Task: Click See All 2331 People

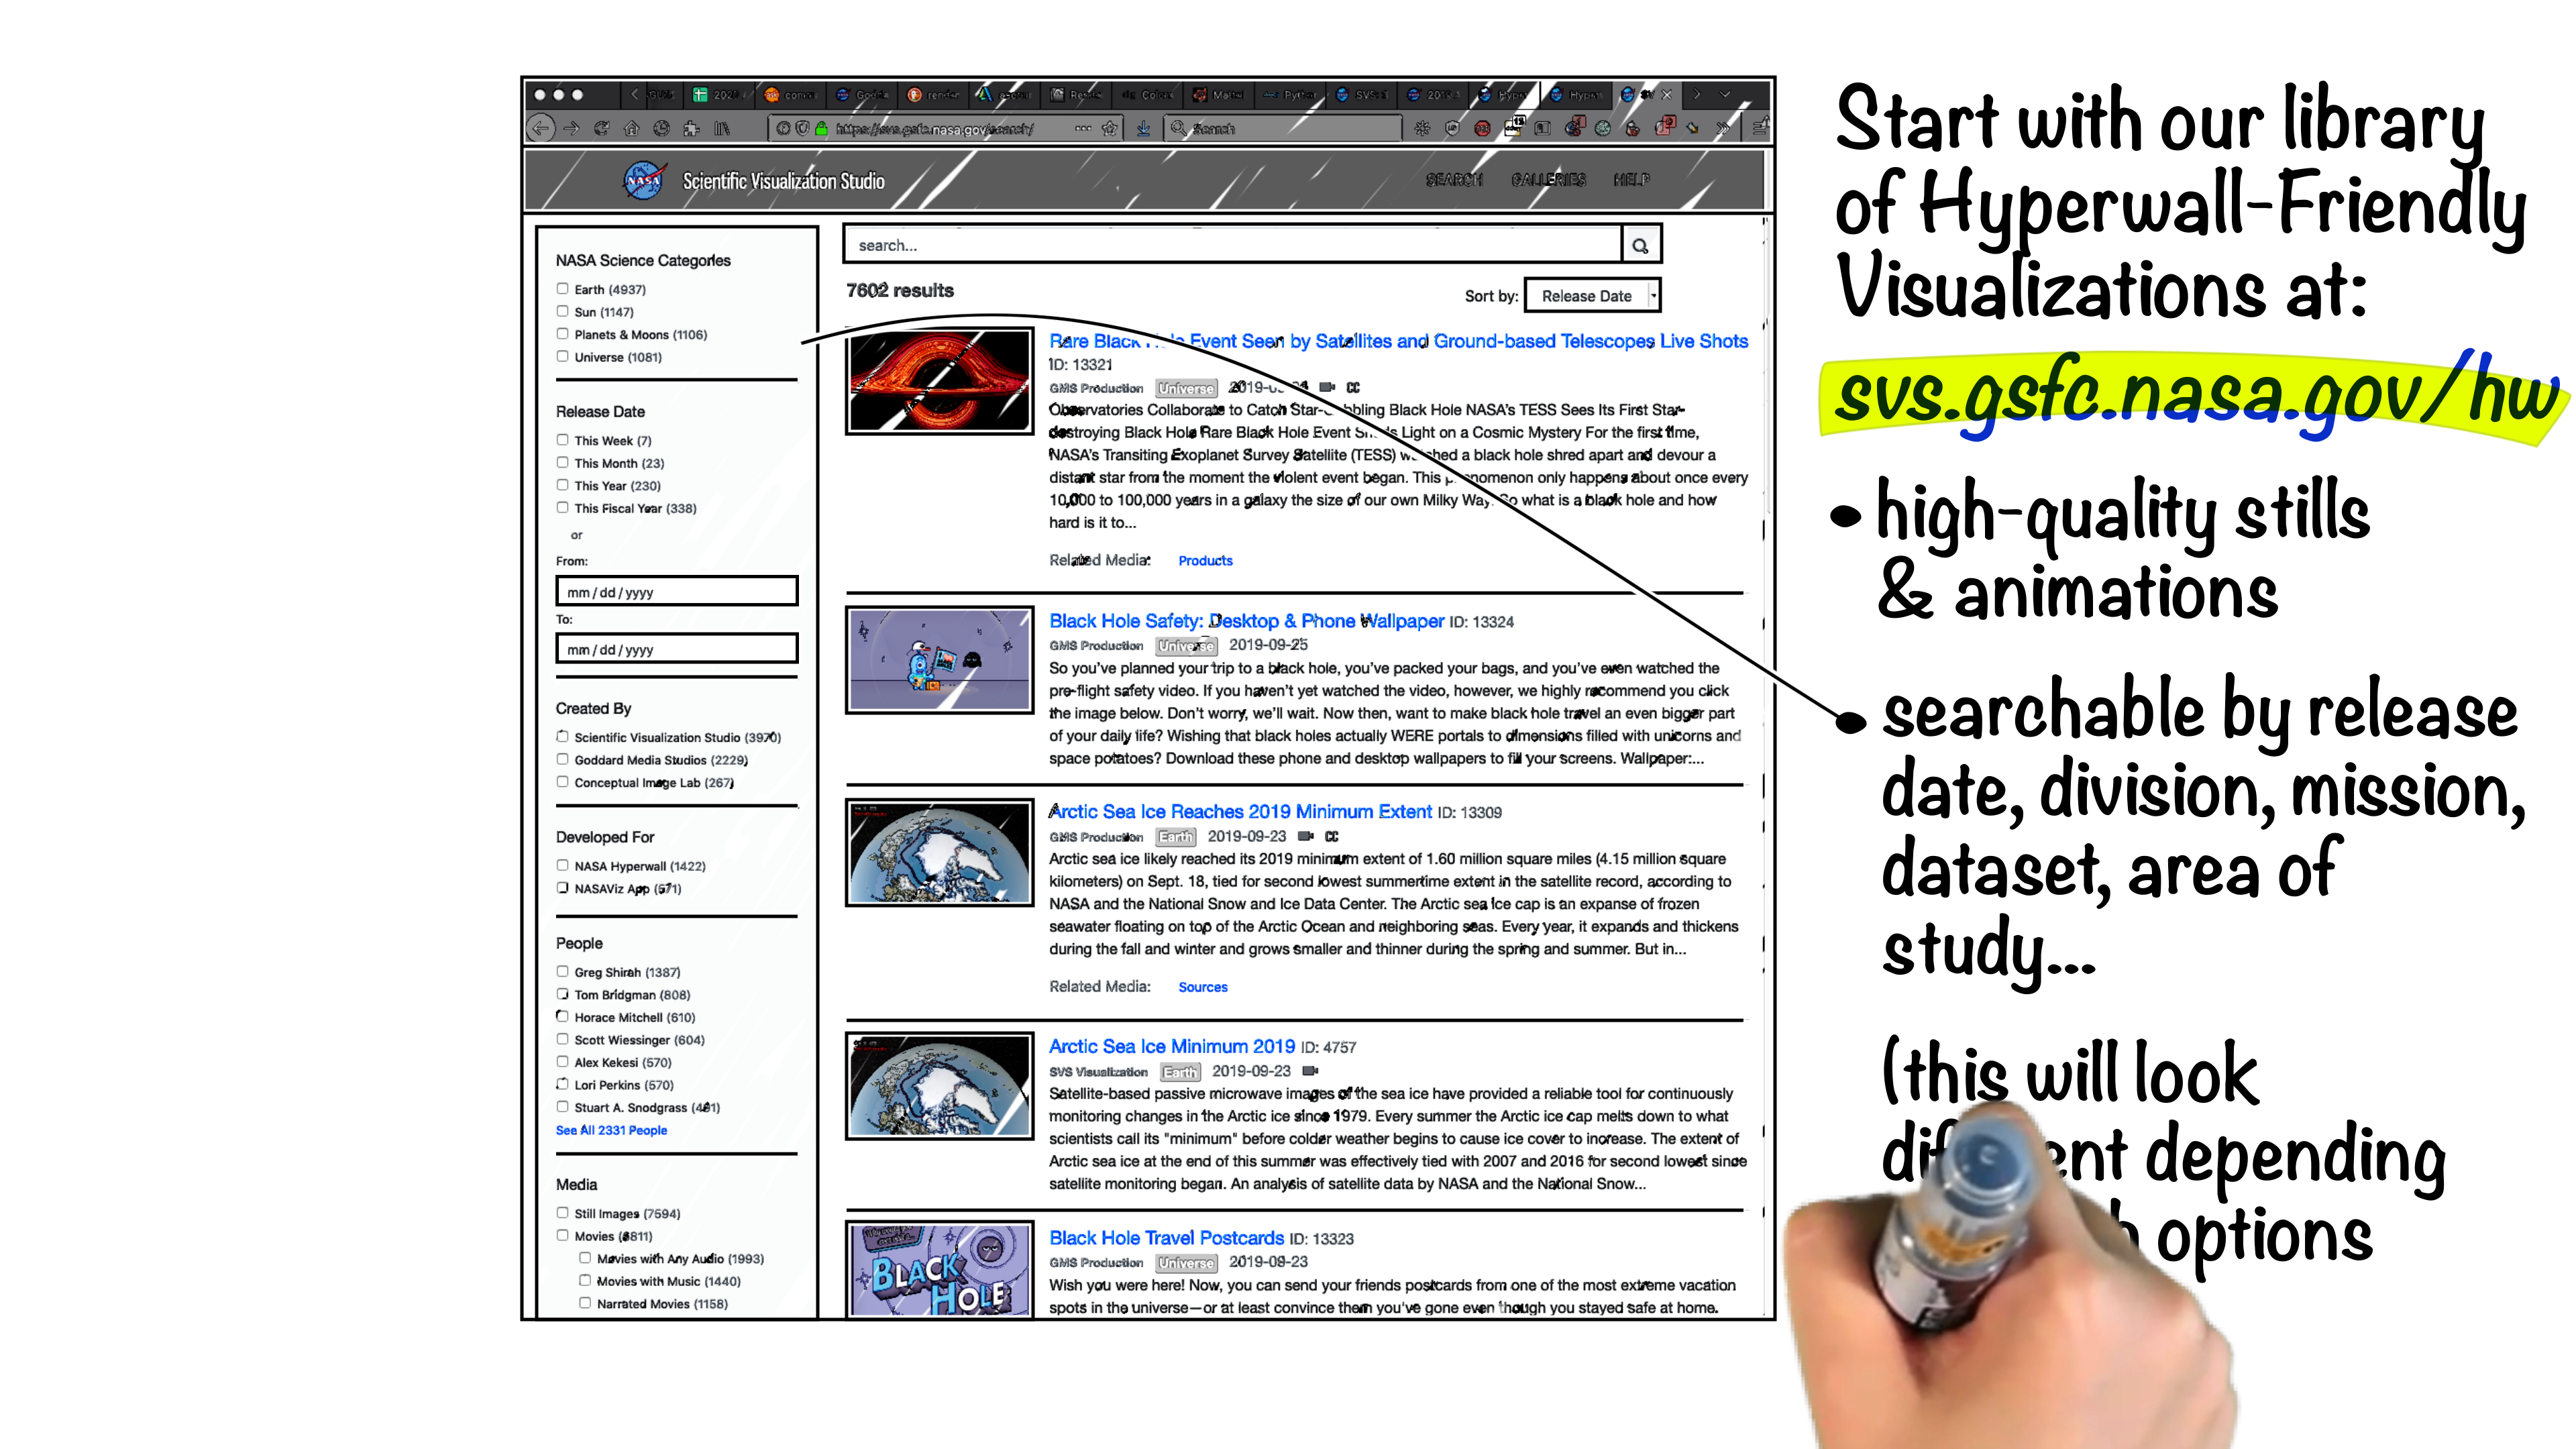Action: (x=611, y=1130)
